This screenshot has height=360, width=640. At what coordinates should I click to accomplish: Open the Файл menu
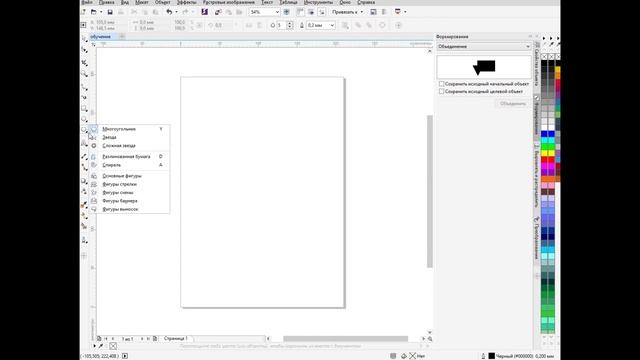(87, 2)
